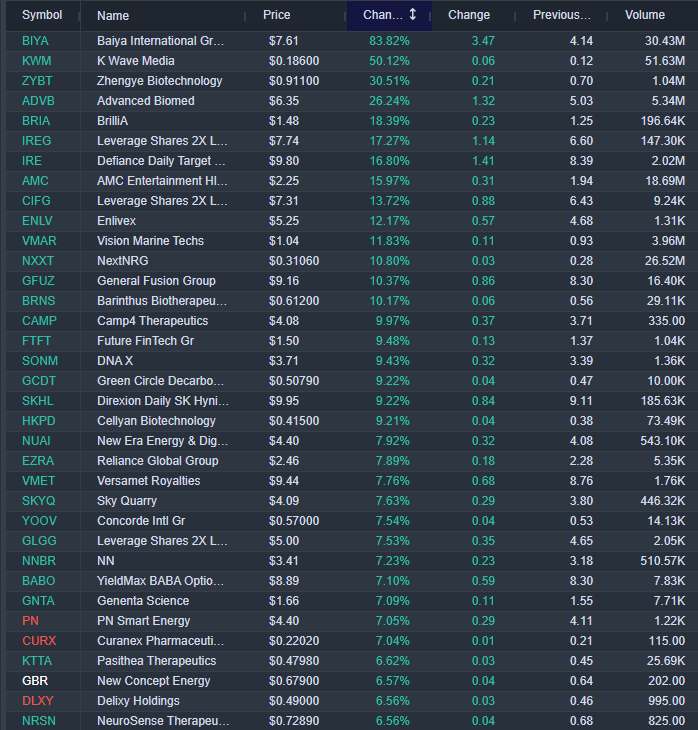Select price '$0.18600' cell
Viewport: 698px width, 730px height.
[x=294, y=61]
